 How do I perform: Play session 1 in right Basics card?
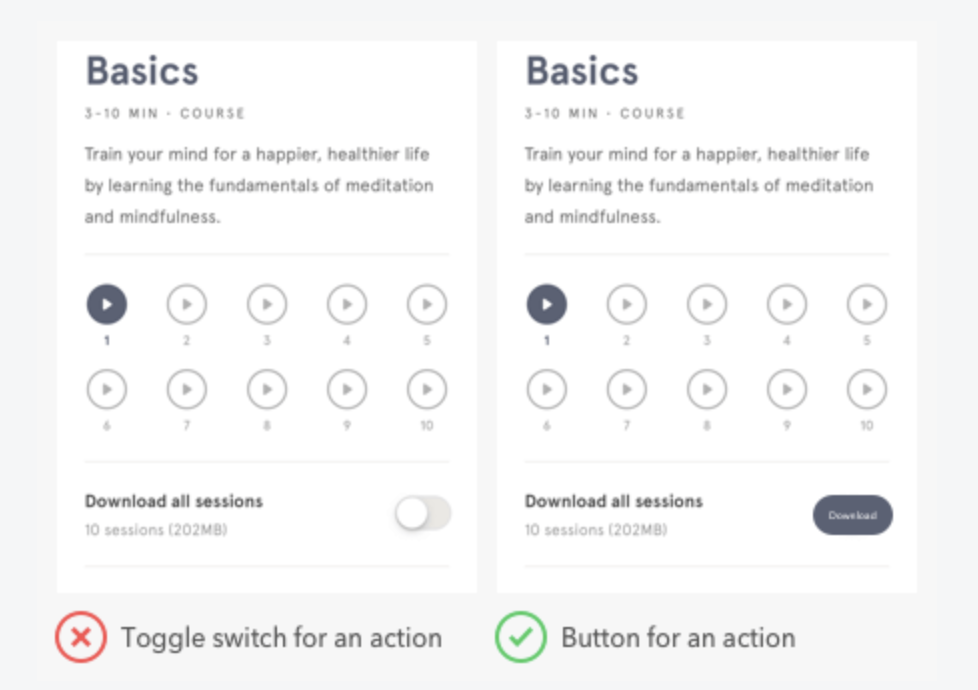tap(547, 304)
